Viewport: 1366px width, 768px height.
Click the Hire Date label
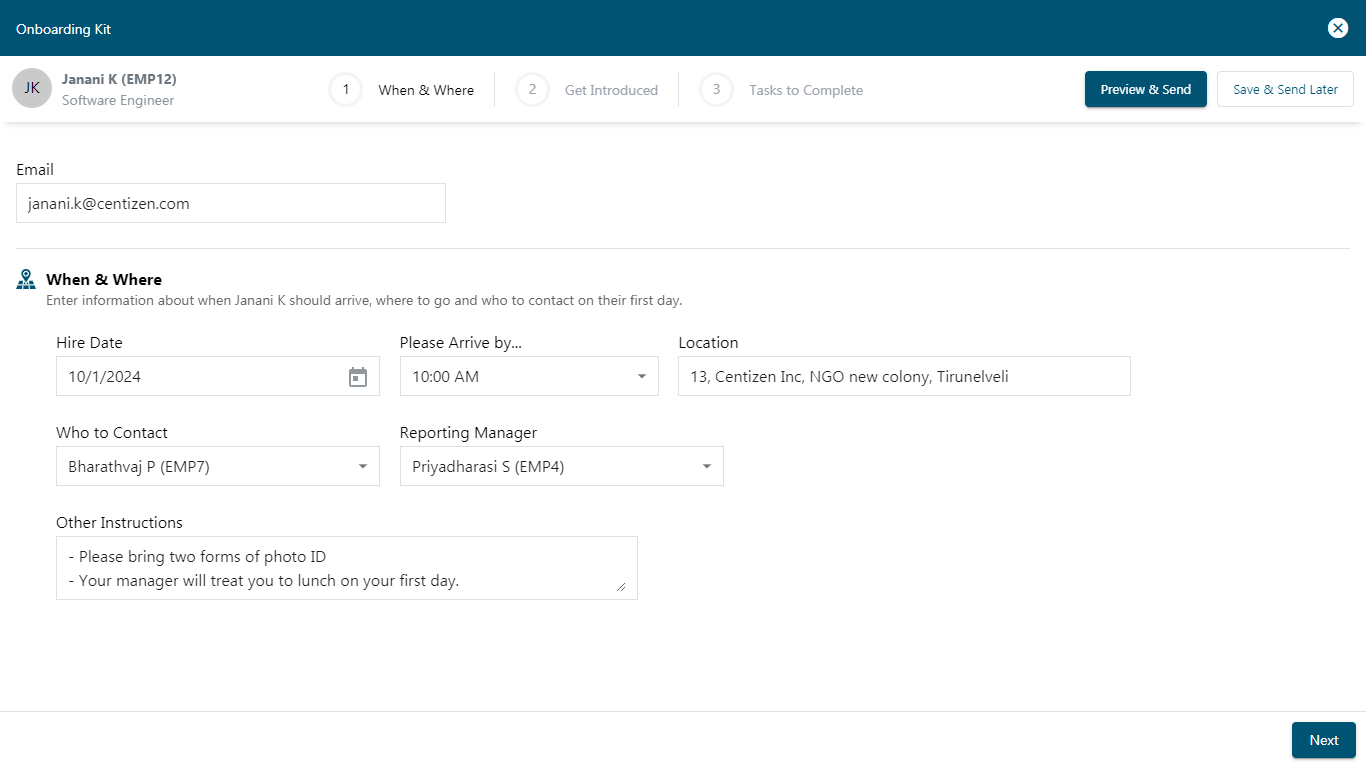[89, 343]
